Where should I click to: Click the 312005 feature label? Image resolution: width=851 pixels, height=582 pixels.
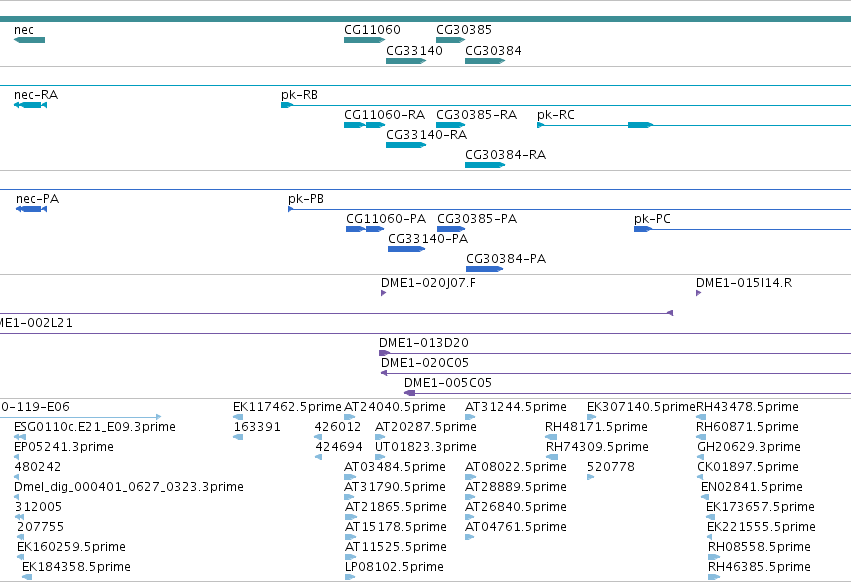coord(38,507)
